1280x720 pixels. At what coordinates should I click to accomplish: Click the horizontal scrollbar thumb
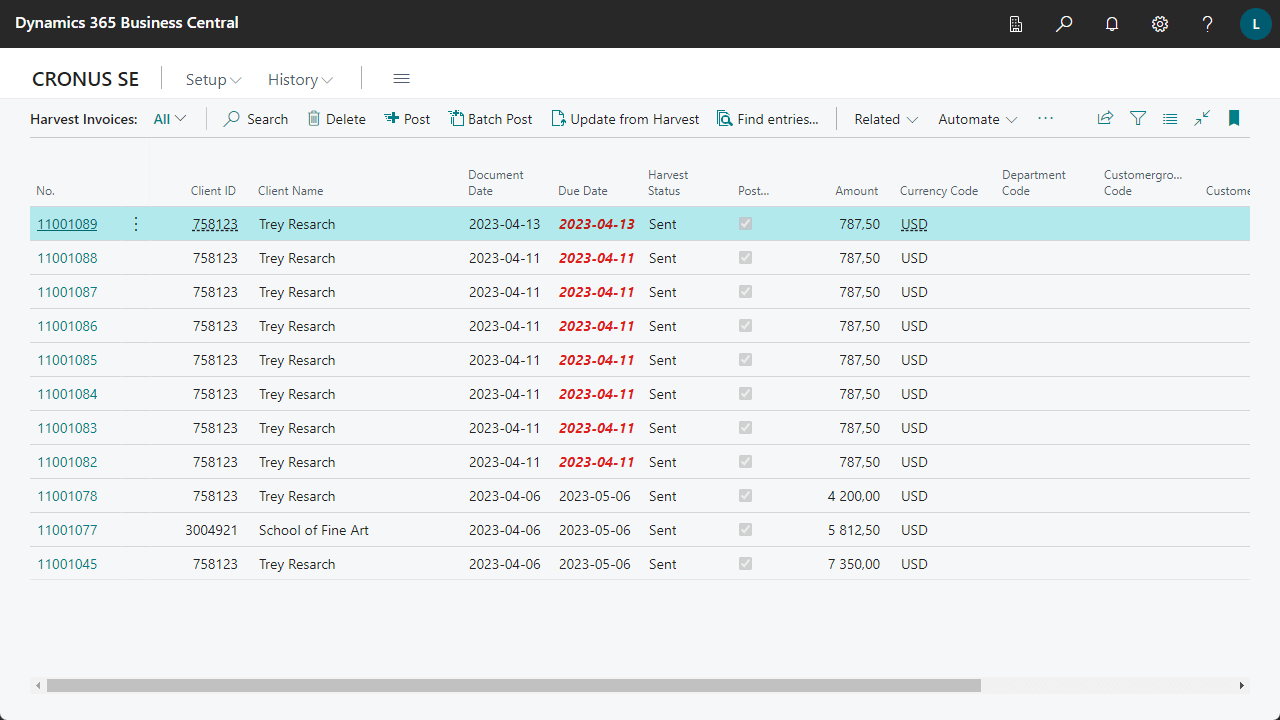point(513,686)
